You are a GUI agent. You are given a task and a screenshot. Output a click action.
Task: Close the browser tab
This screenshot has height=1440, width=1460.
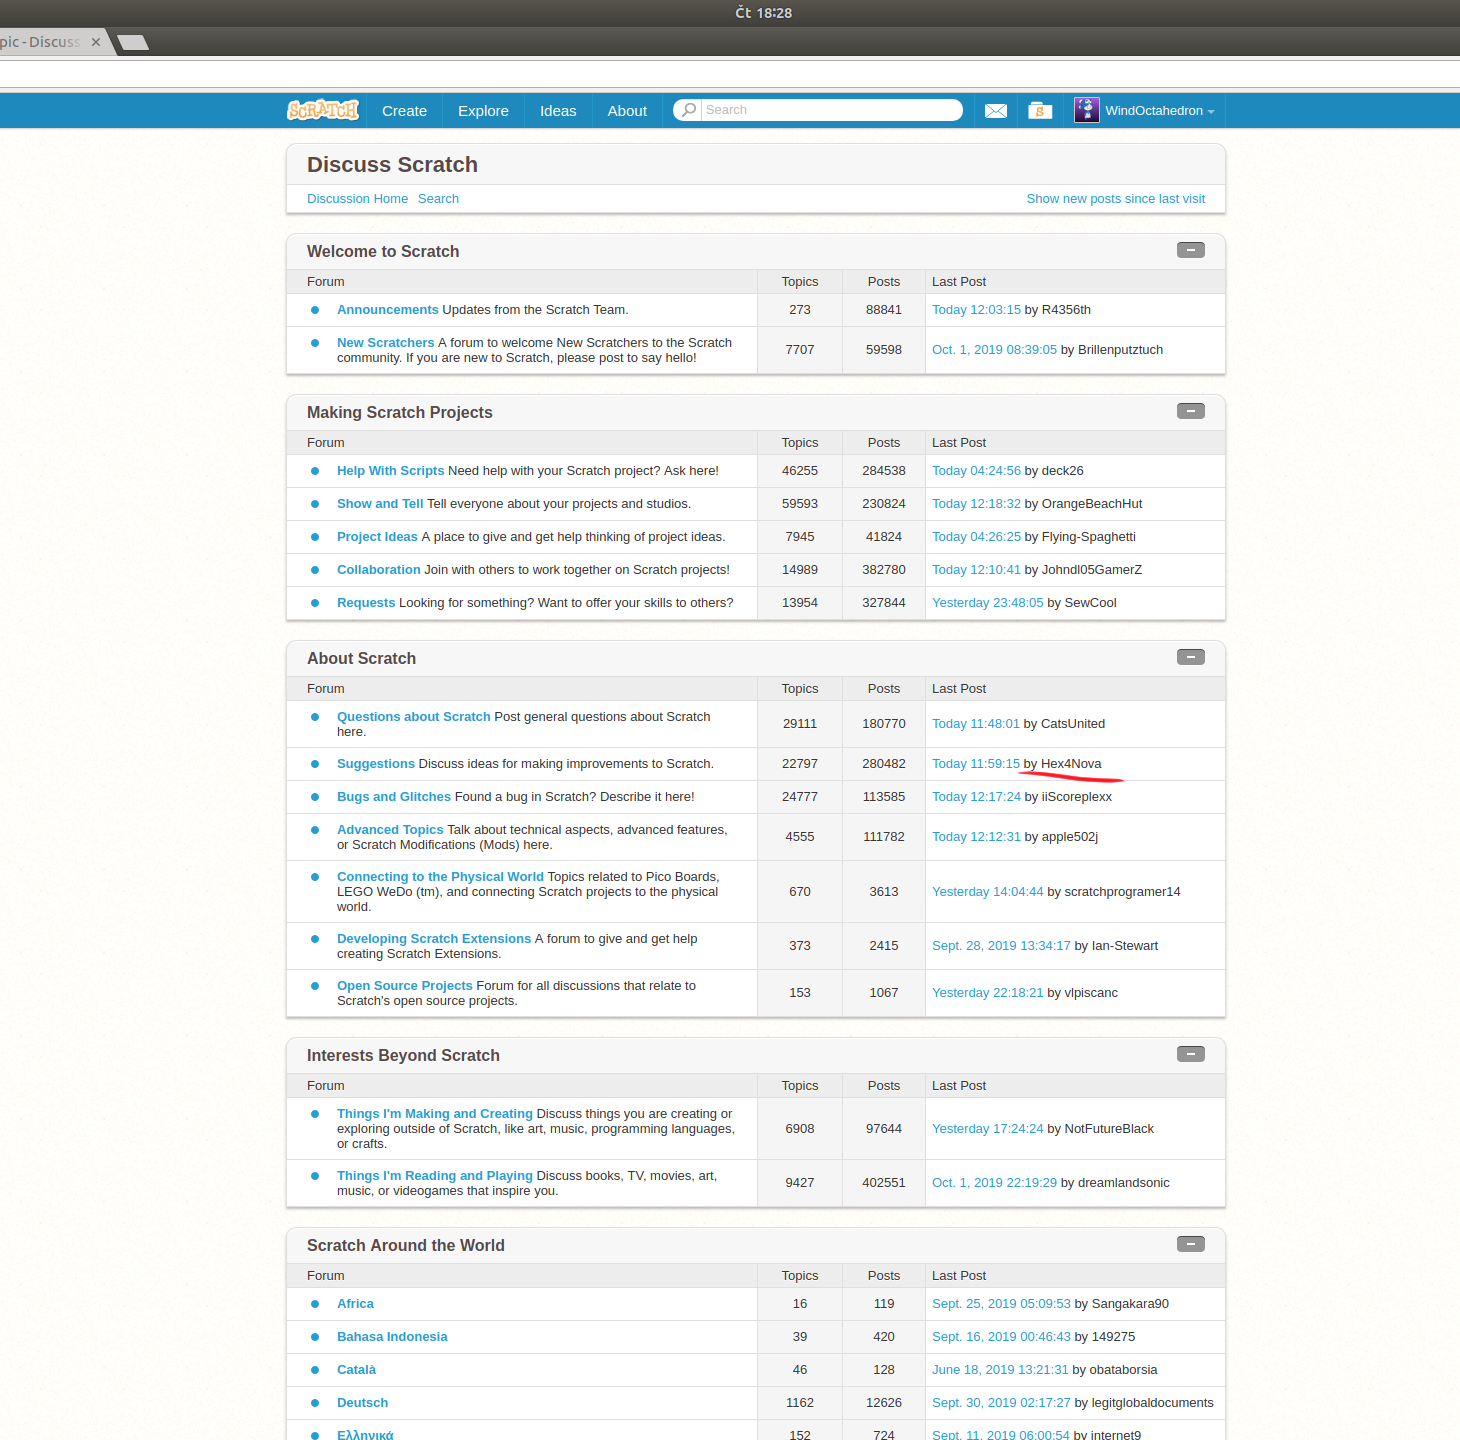[96, 42]
